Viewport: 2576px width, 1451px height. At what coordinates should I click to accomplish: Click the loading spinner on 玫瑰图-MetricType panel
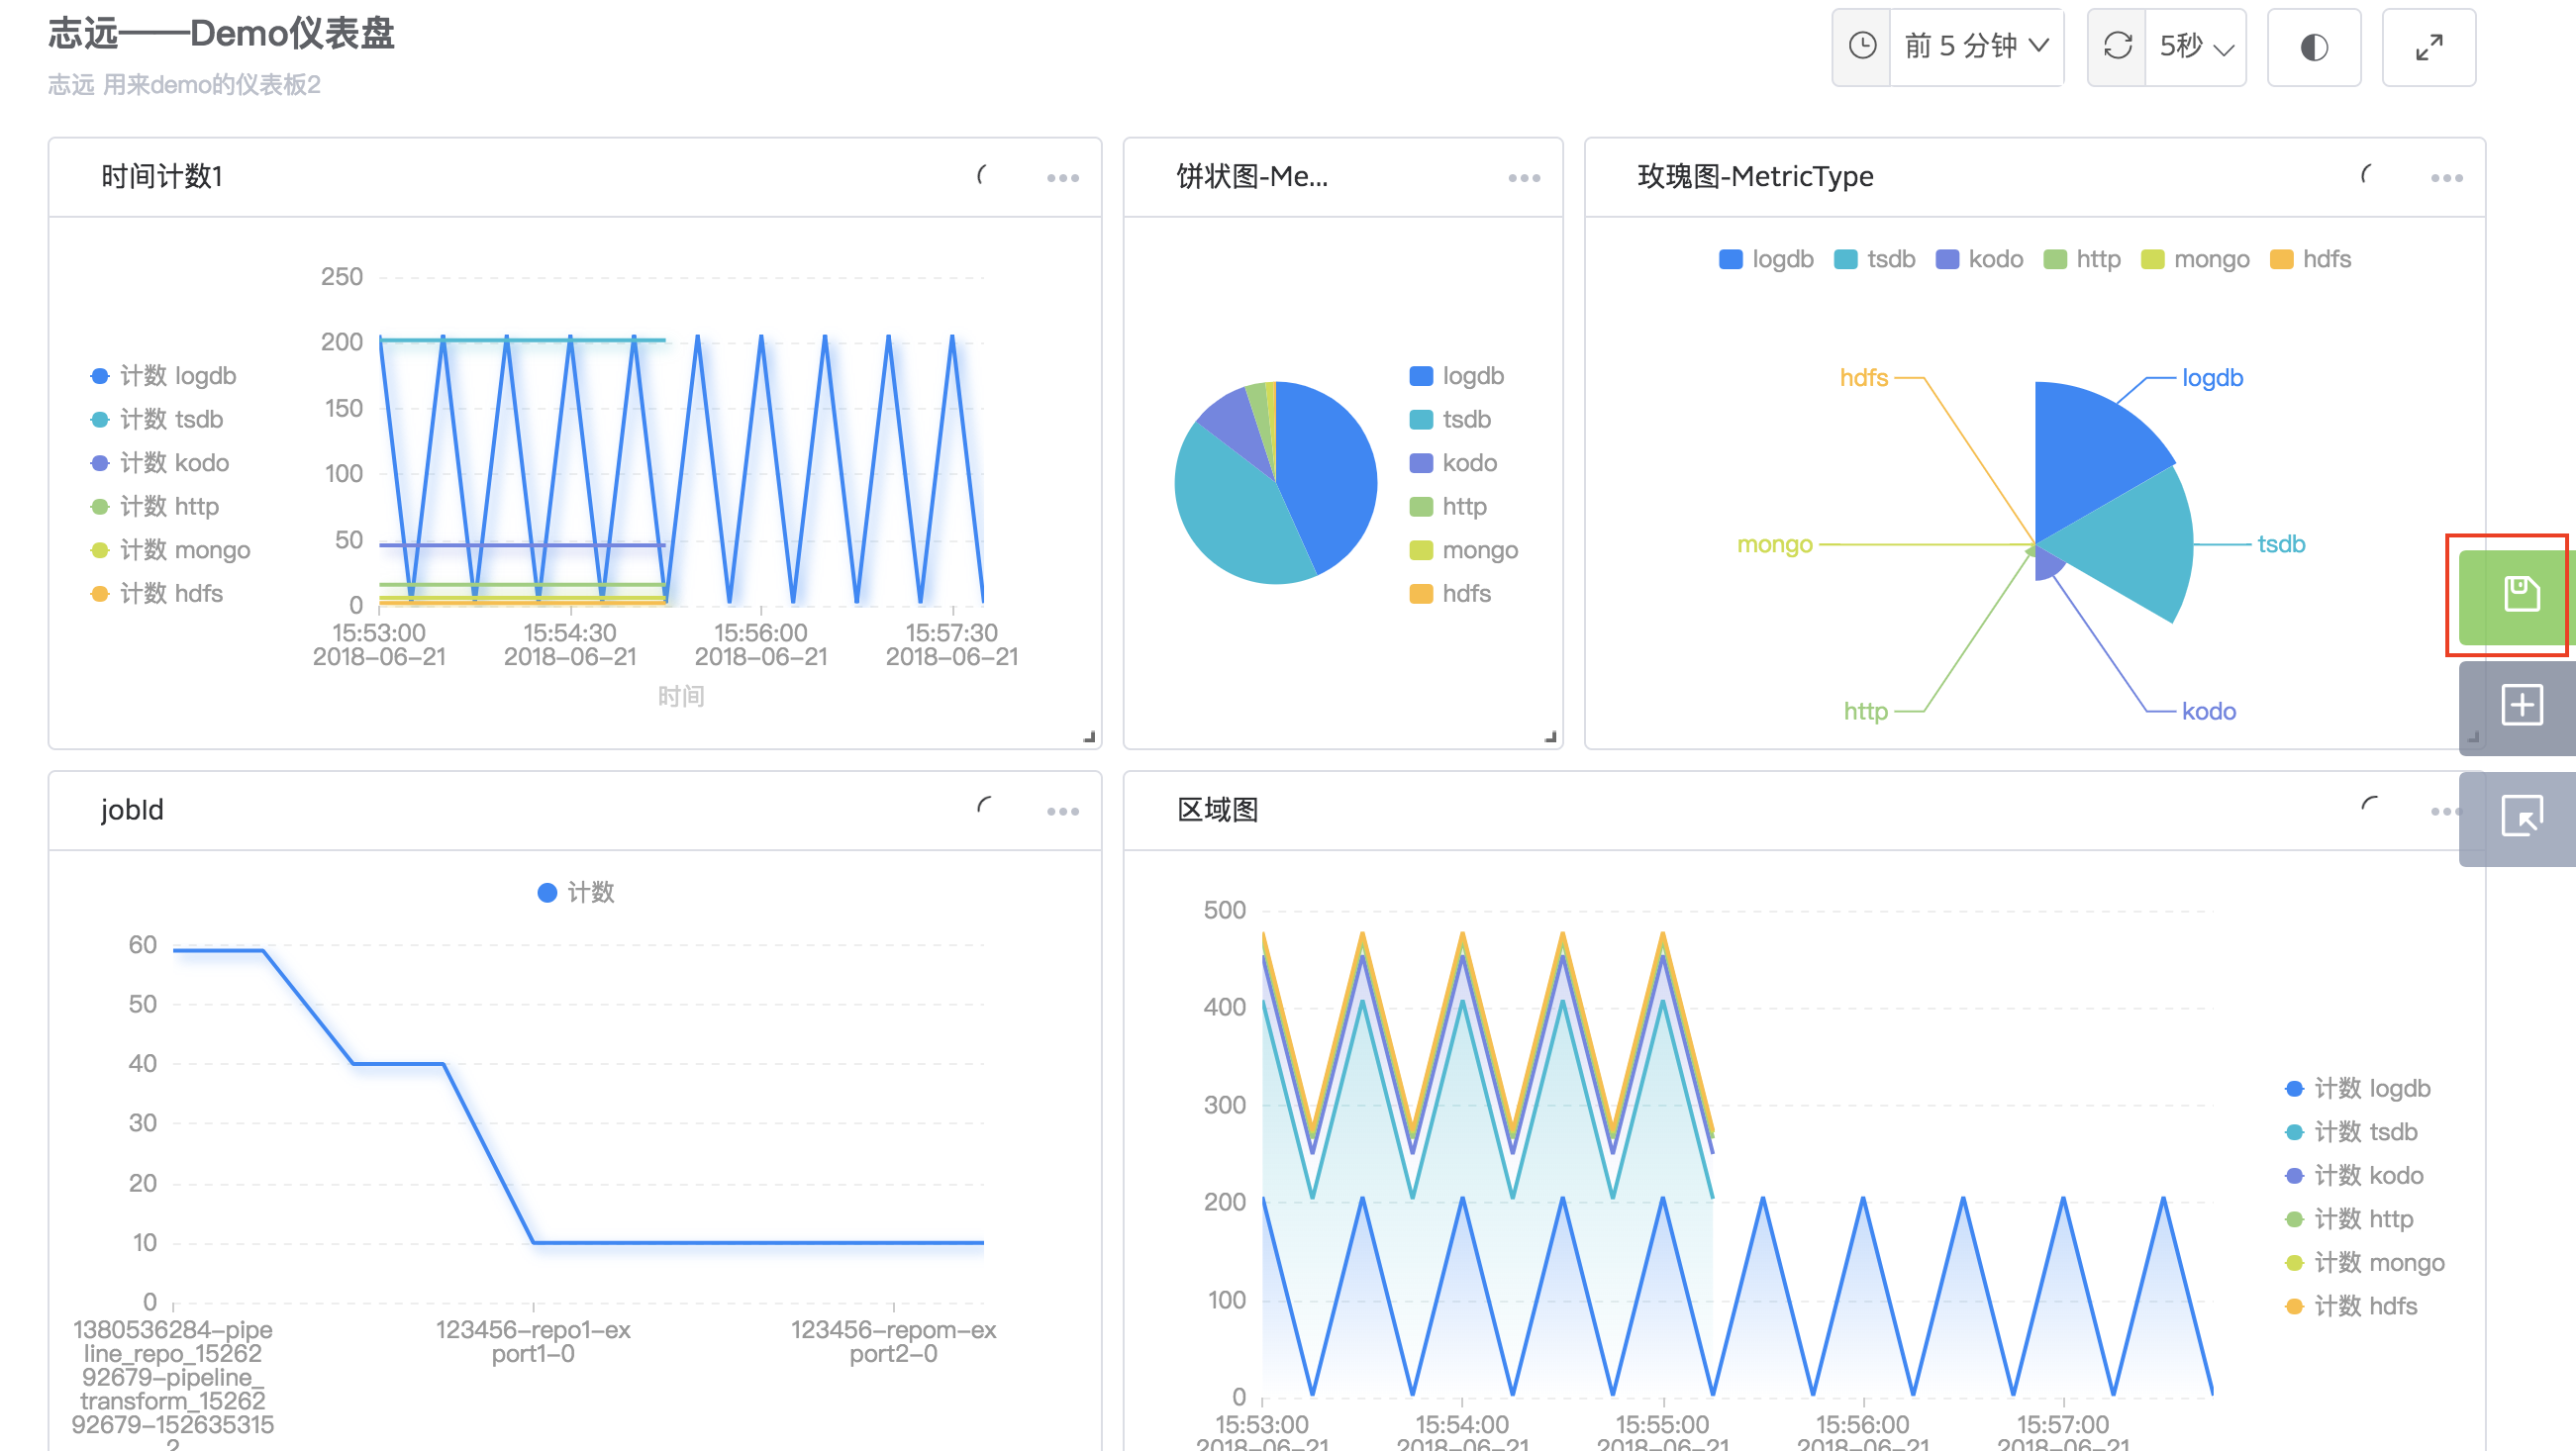[x=2367, y=174]
